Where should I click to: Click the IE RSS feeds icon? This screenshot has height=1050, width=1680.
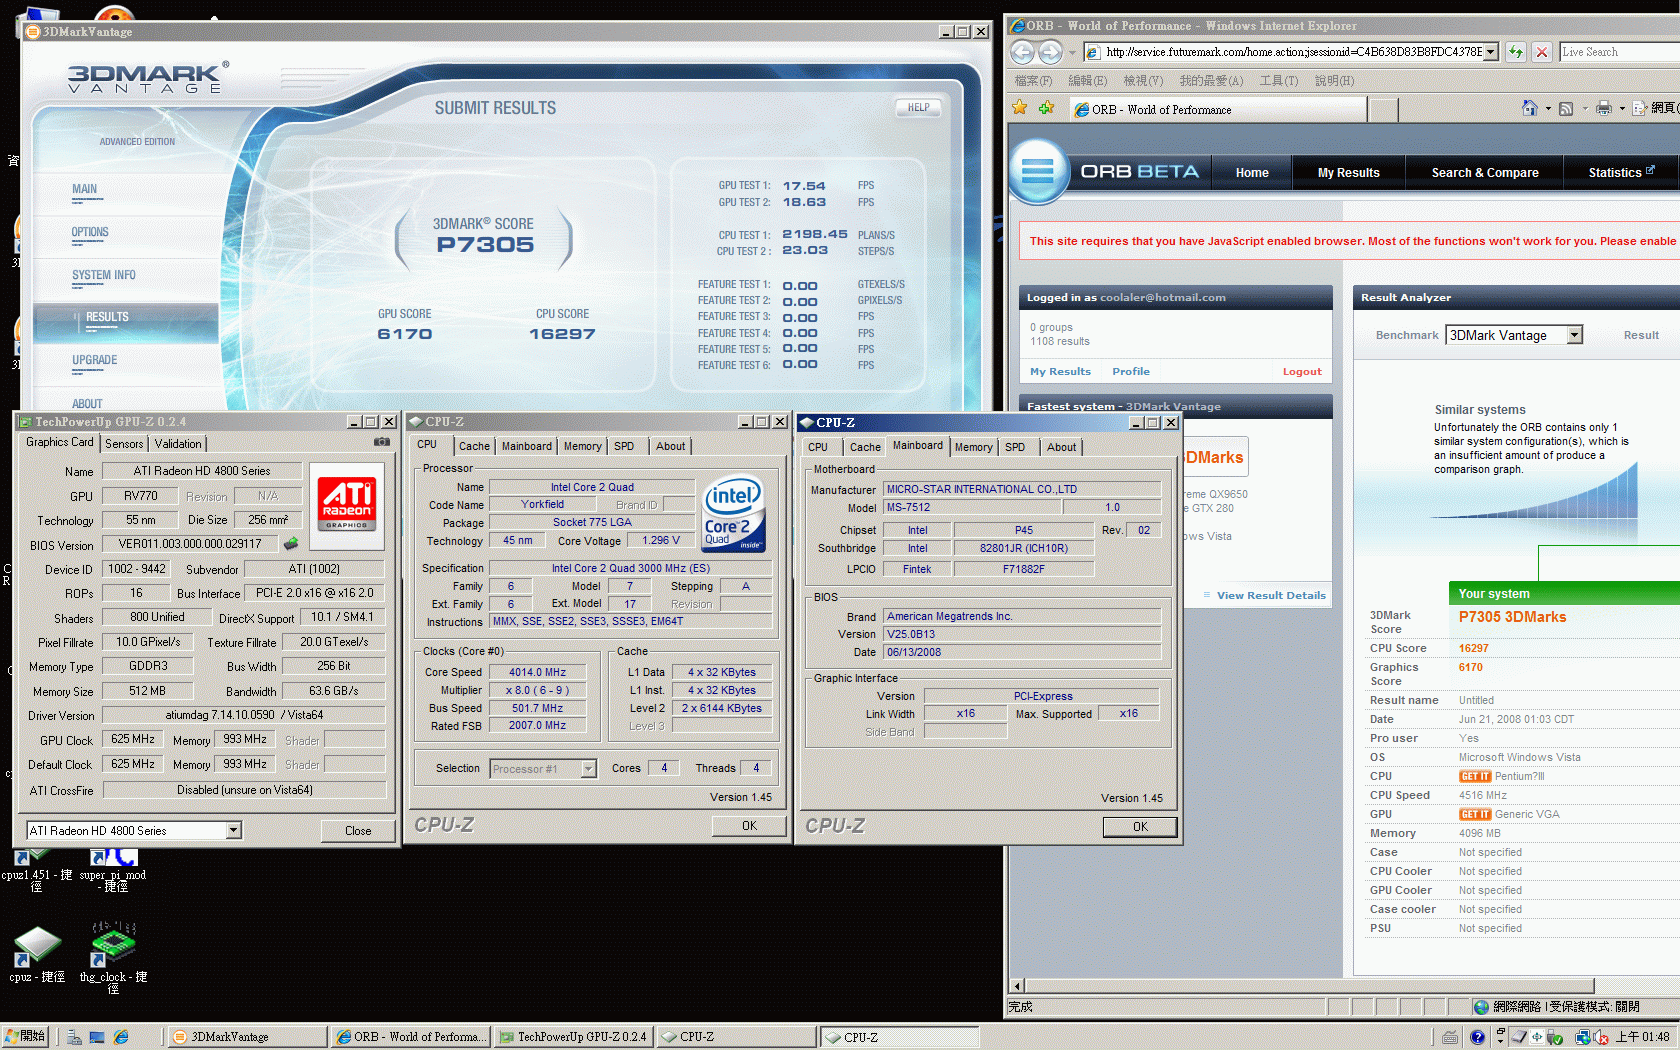click(1566, 108)
